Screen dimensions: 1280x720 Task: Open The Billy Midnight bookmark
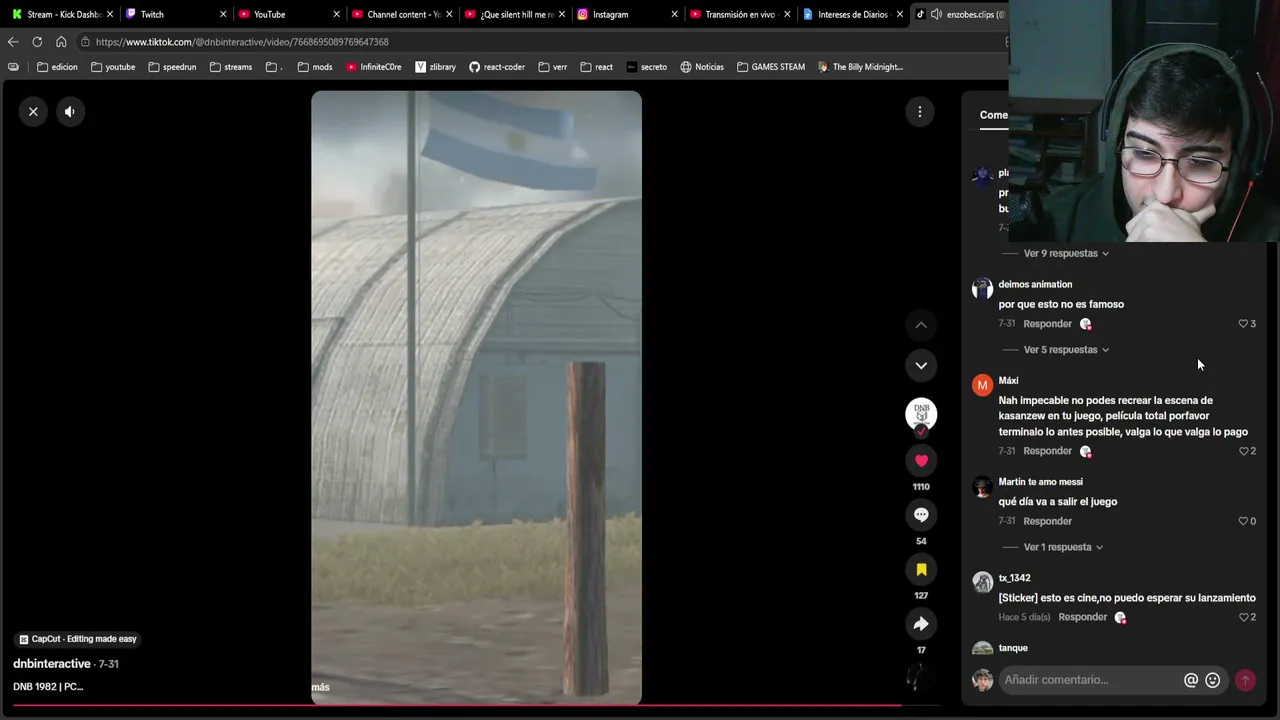pos(860,67)
